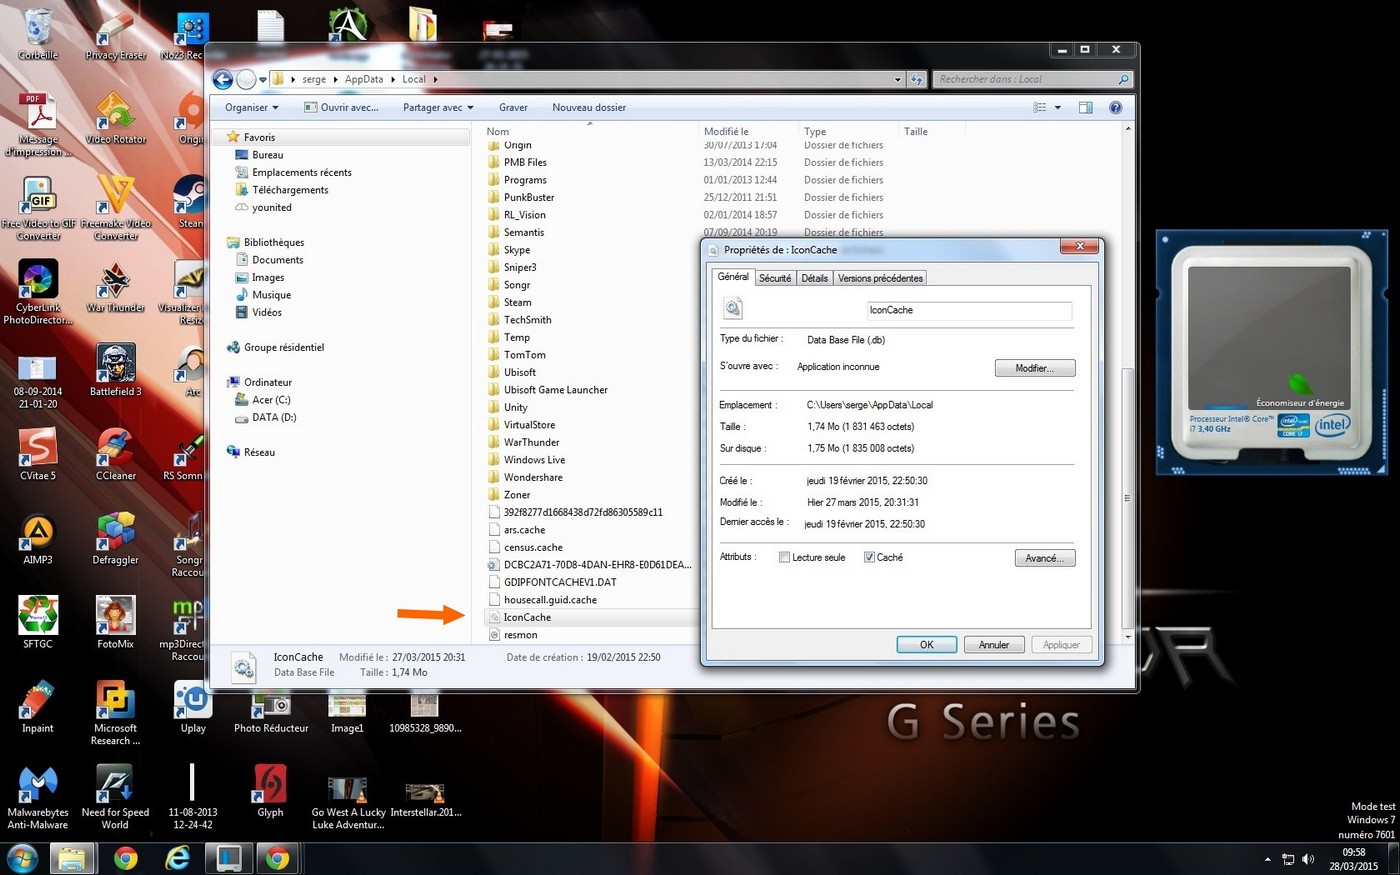Open FotoMix desktop shortcut

pos(115,622)
